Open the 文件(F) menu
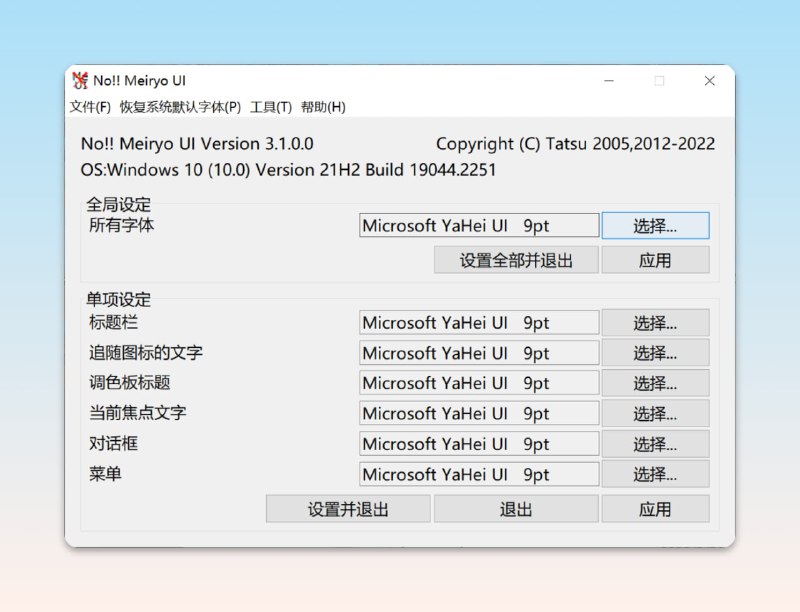800x612 pixels. click(x=92, y=107)
